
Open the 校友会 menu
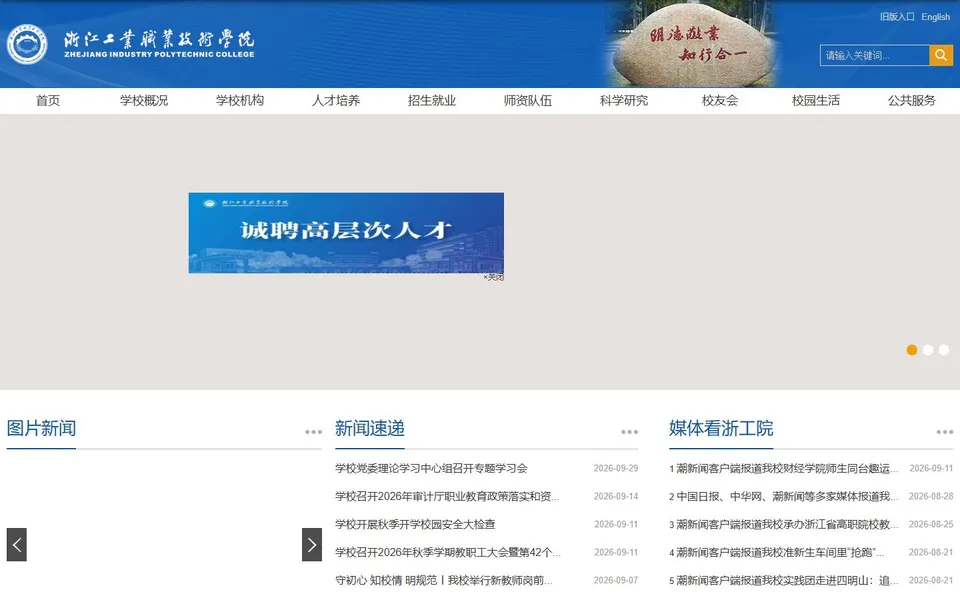[720, 100]
